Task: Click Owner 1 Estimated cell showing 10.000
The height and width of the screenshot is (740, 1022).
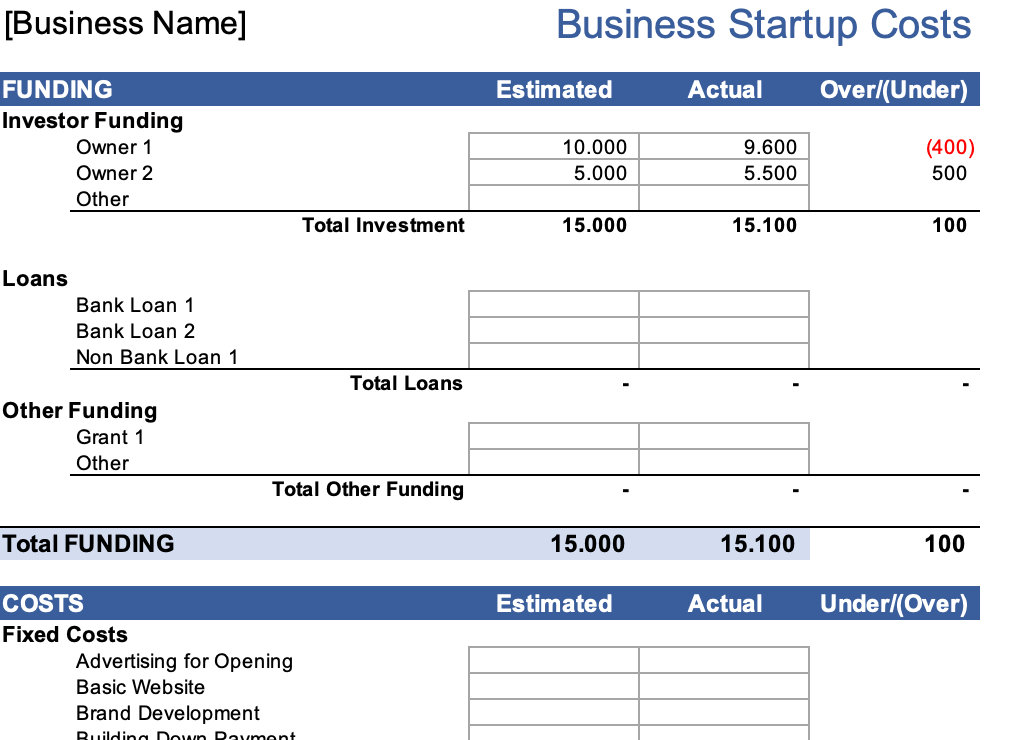Action: pyautogui.click(x=553, y=147)
